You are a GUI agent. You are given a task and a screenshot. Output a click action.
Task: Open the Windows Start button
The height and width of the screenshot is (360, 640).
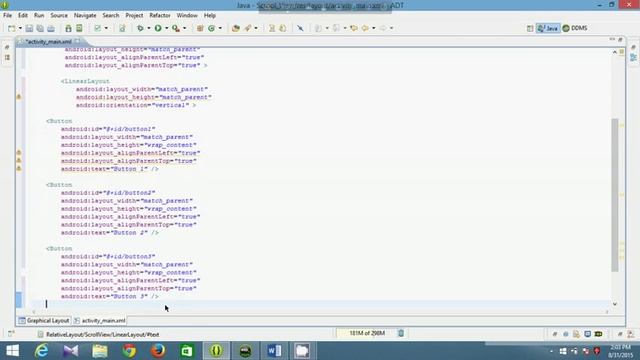(12, 351)
